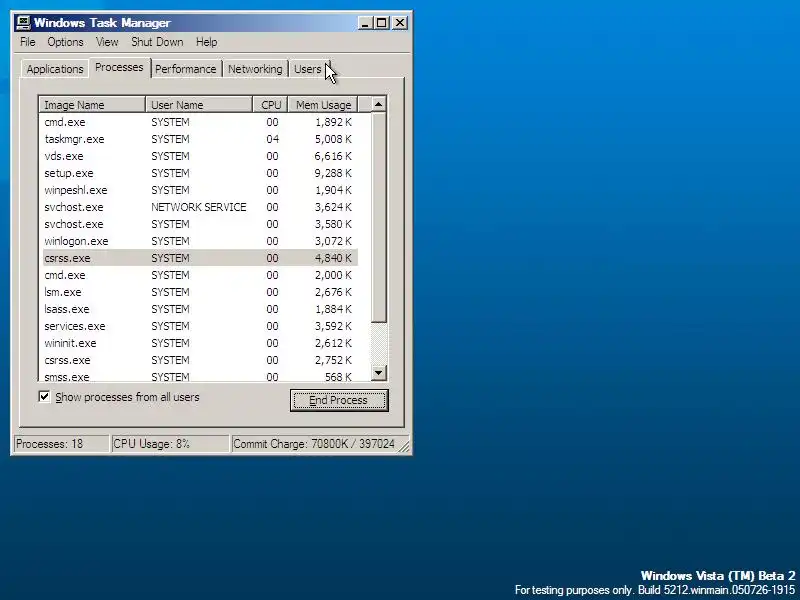Click the scrollbar up arrow
The width and height of the screenshot is (800, 600).
point(378,105)
